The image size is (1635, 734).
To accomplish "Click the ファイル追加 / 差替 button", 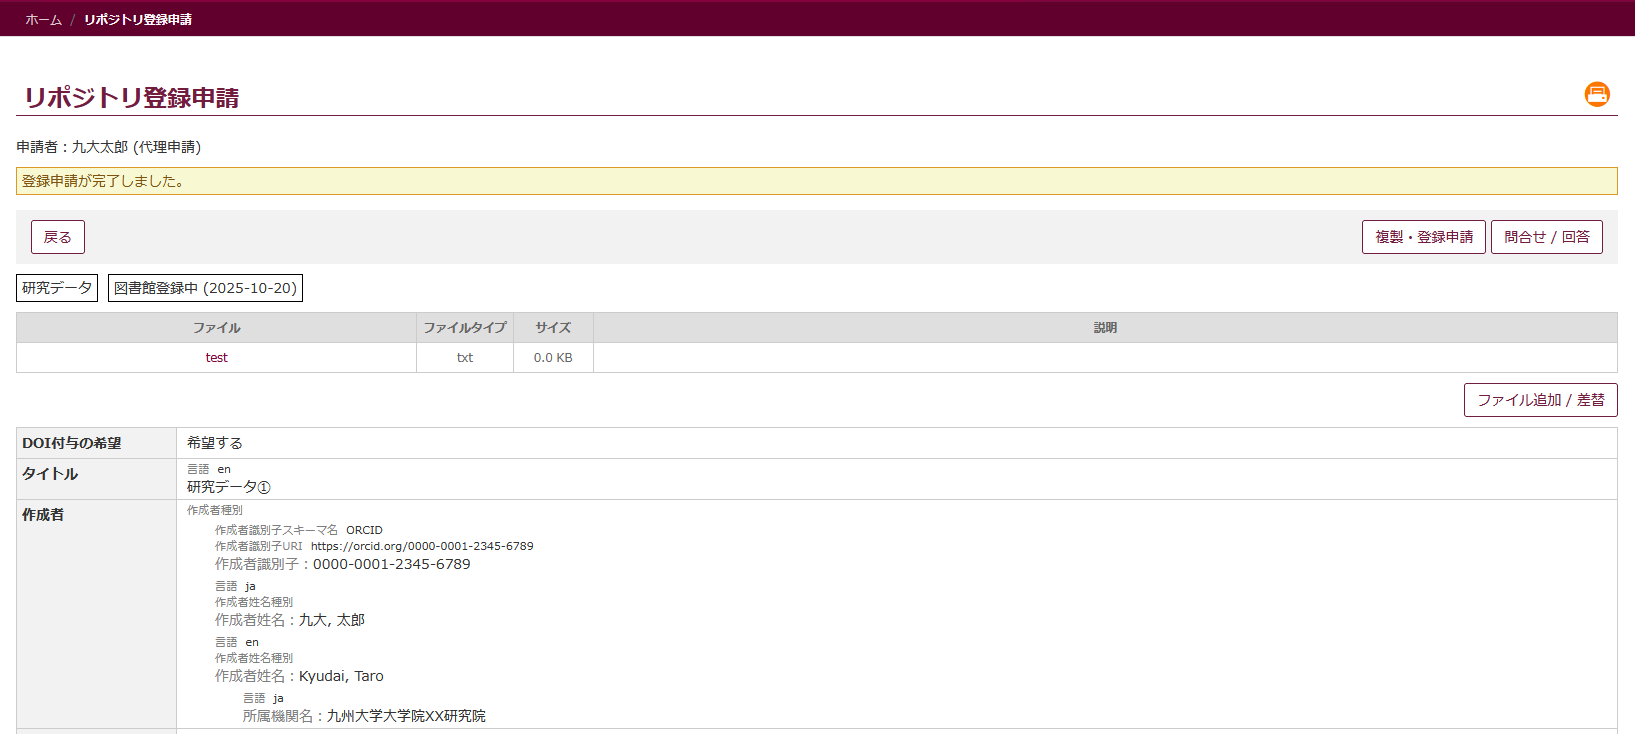I will click(x=1540, y=400).
